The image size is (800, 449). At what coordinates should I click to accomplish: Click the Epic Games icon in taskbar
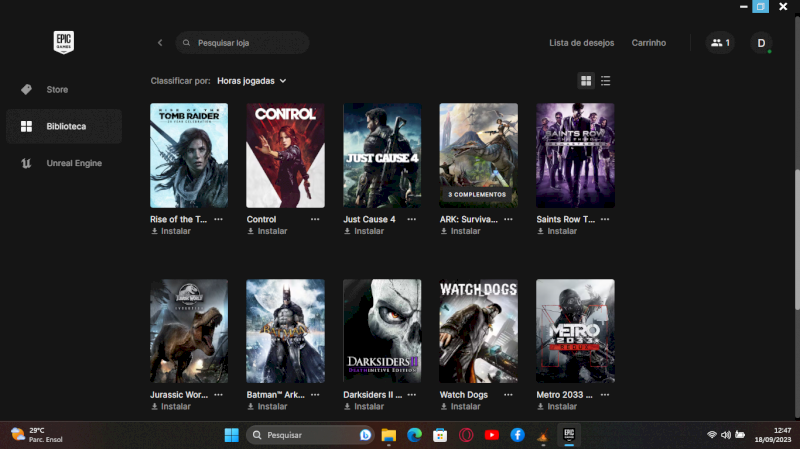(x=568, y=435)
